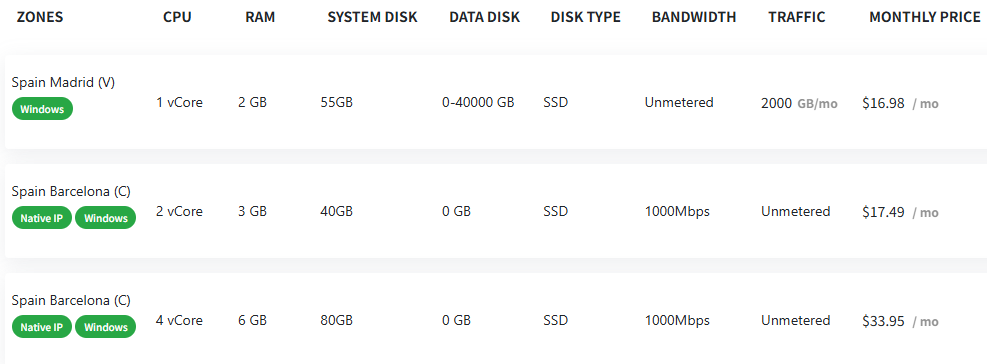Open the Spain Madrid (V) plan

pos(63,82)
